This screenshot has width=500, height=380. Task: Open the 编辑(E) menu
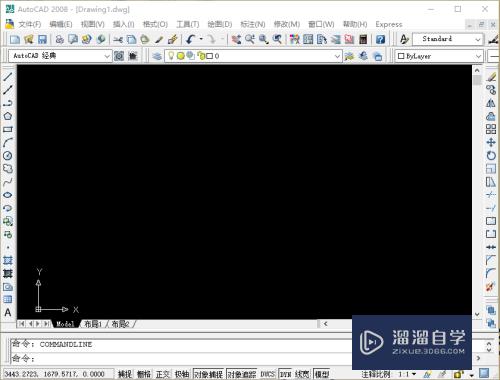tap(61, 24)
